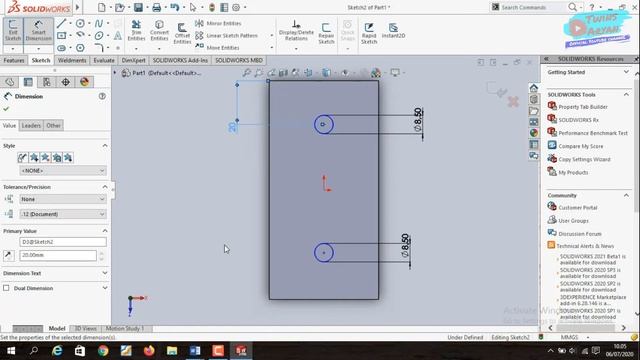Viewport: 640px width, 360px height.
Task: Open the Appearances color ball in task pane
Action: (x=533, y=133)
